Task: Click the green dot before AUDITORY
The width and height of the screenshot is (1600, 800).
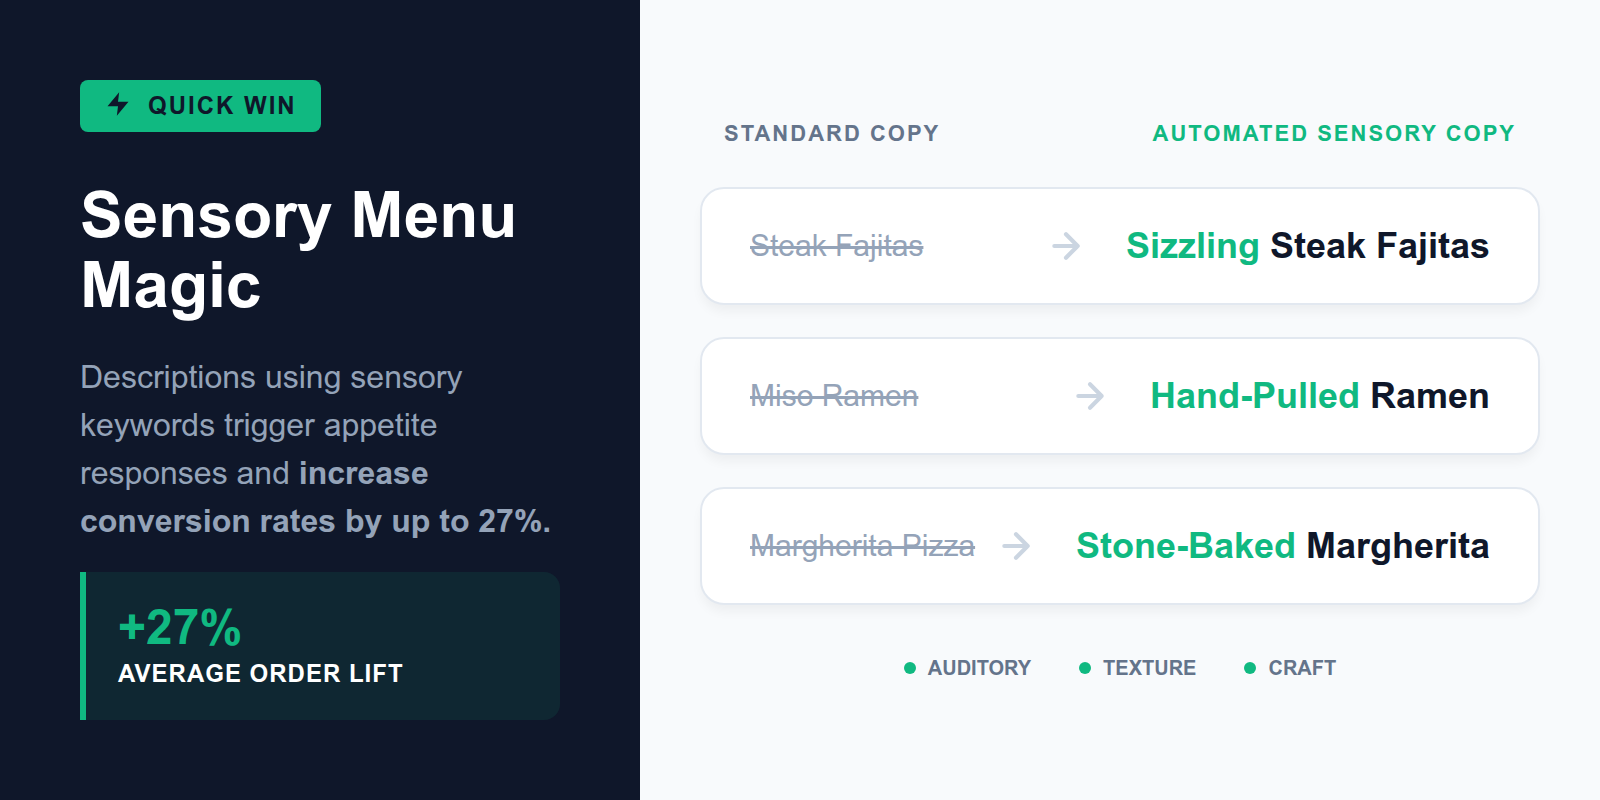Action: point(910,668)
